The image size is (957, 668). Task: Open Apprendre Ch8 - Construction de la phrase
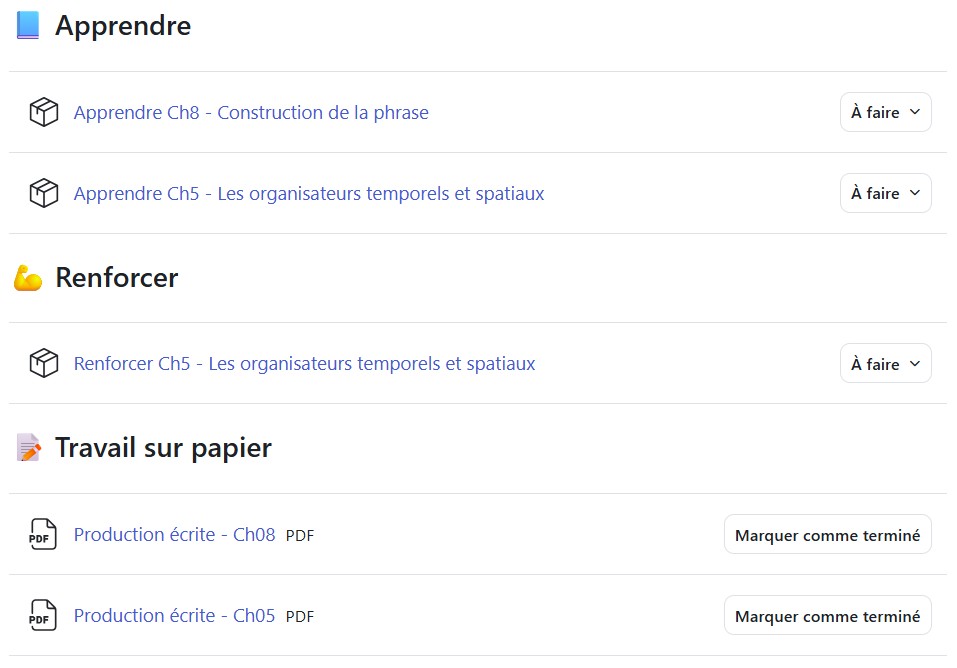(x=251, y=112)
